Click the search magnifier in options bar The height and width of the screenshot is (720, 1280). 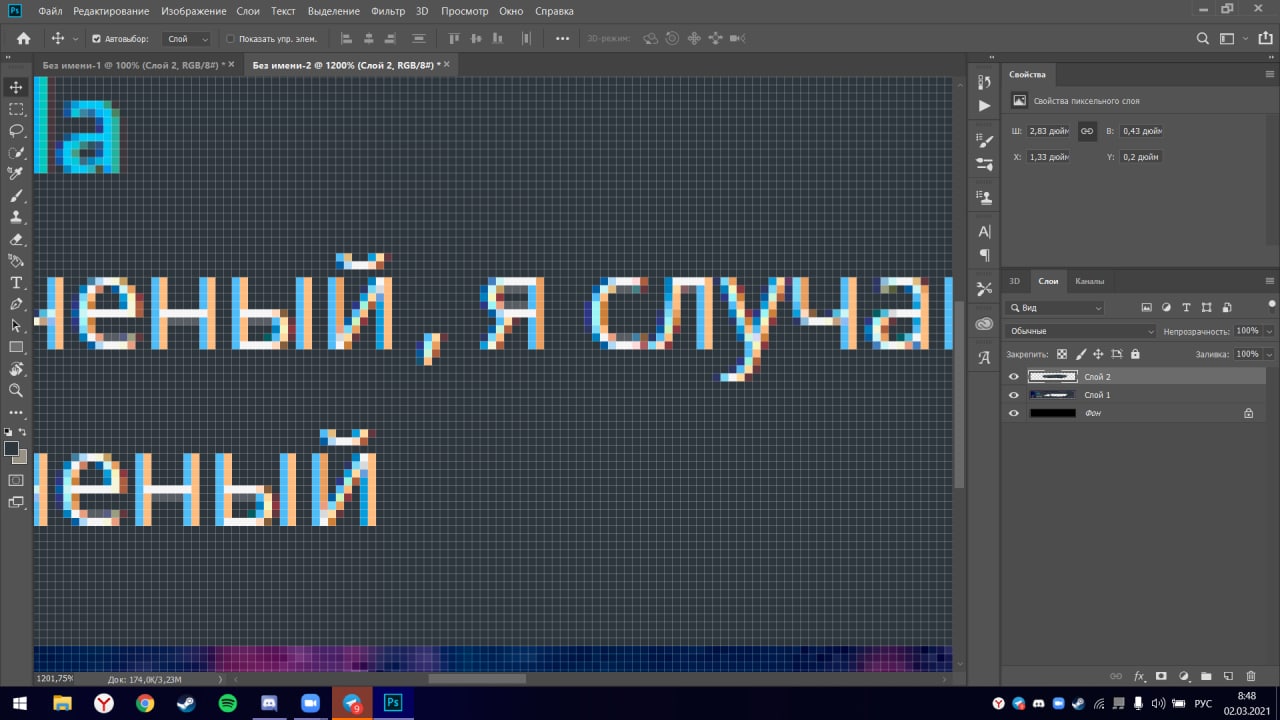[1203, 39]
